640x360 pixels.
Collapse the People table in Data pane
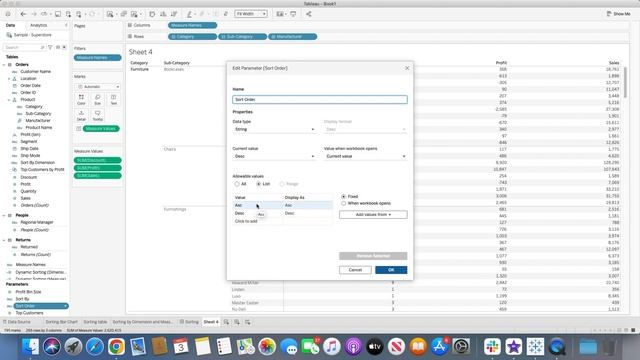pyautogui.click(x=4, y=215)
